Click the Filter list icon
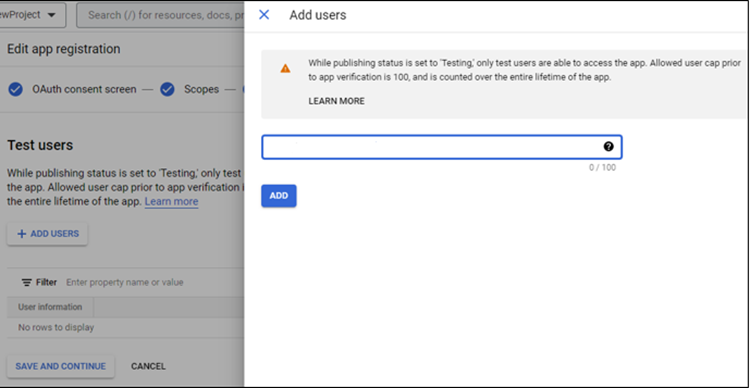750x388 pixels. pyautogui.click(x=27, y=282)
